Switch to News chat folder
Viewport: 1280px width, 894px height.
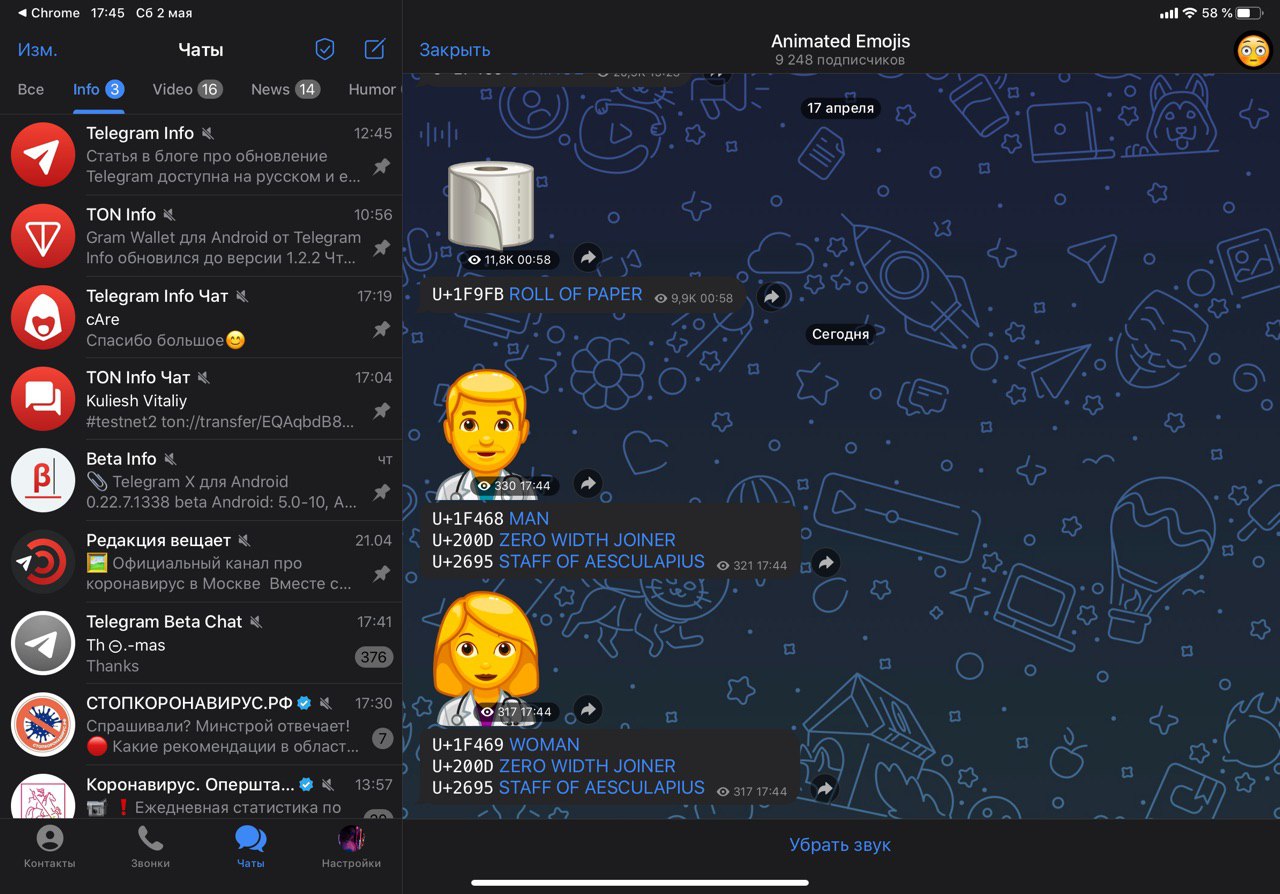(285, 89)
